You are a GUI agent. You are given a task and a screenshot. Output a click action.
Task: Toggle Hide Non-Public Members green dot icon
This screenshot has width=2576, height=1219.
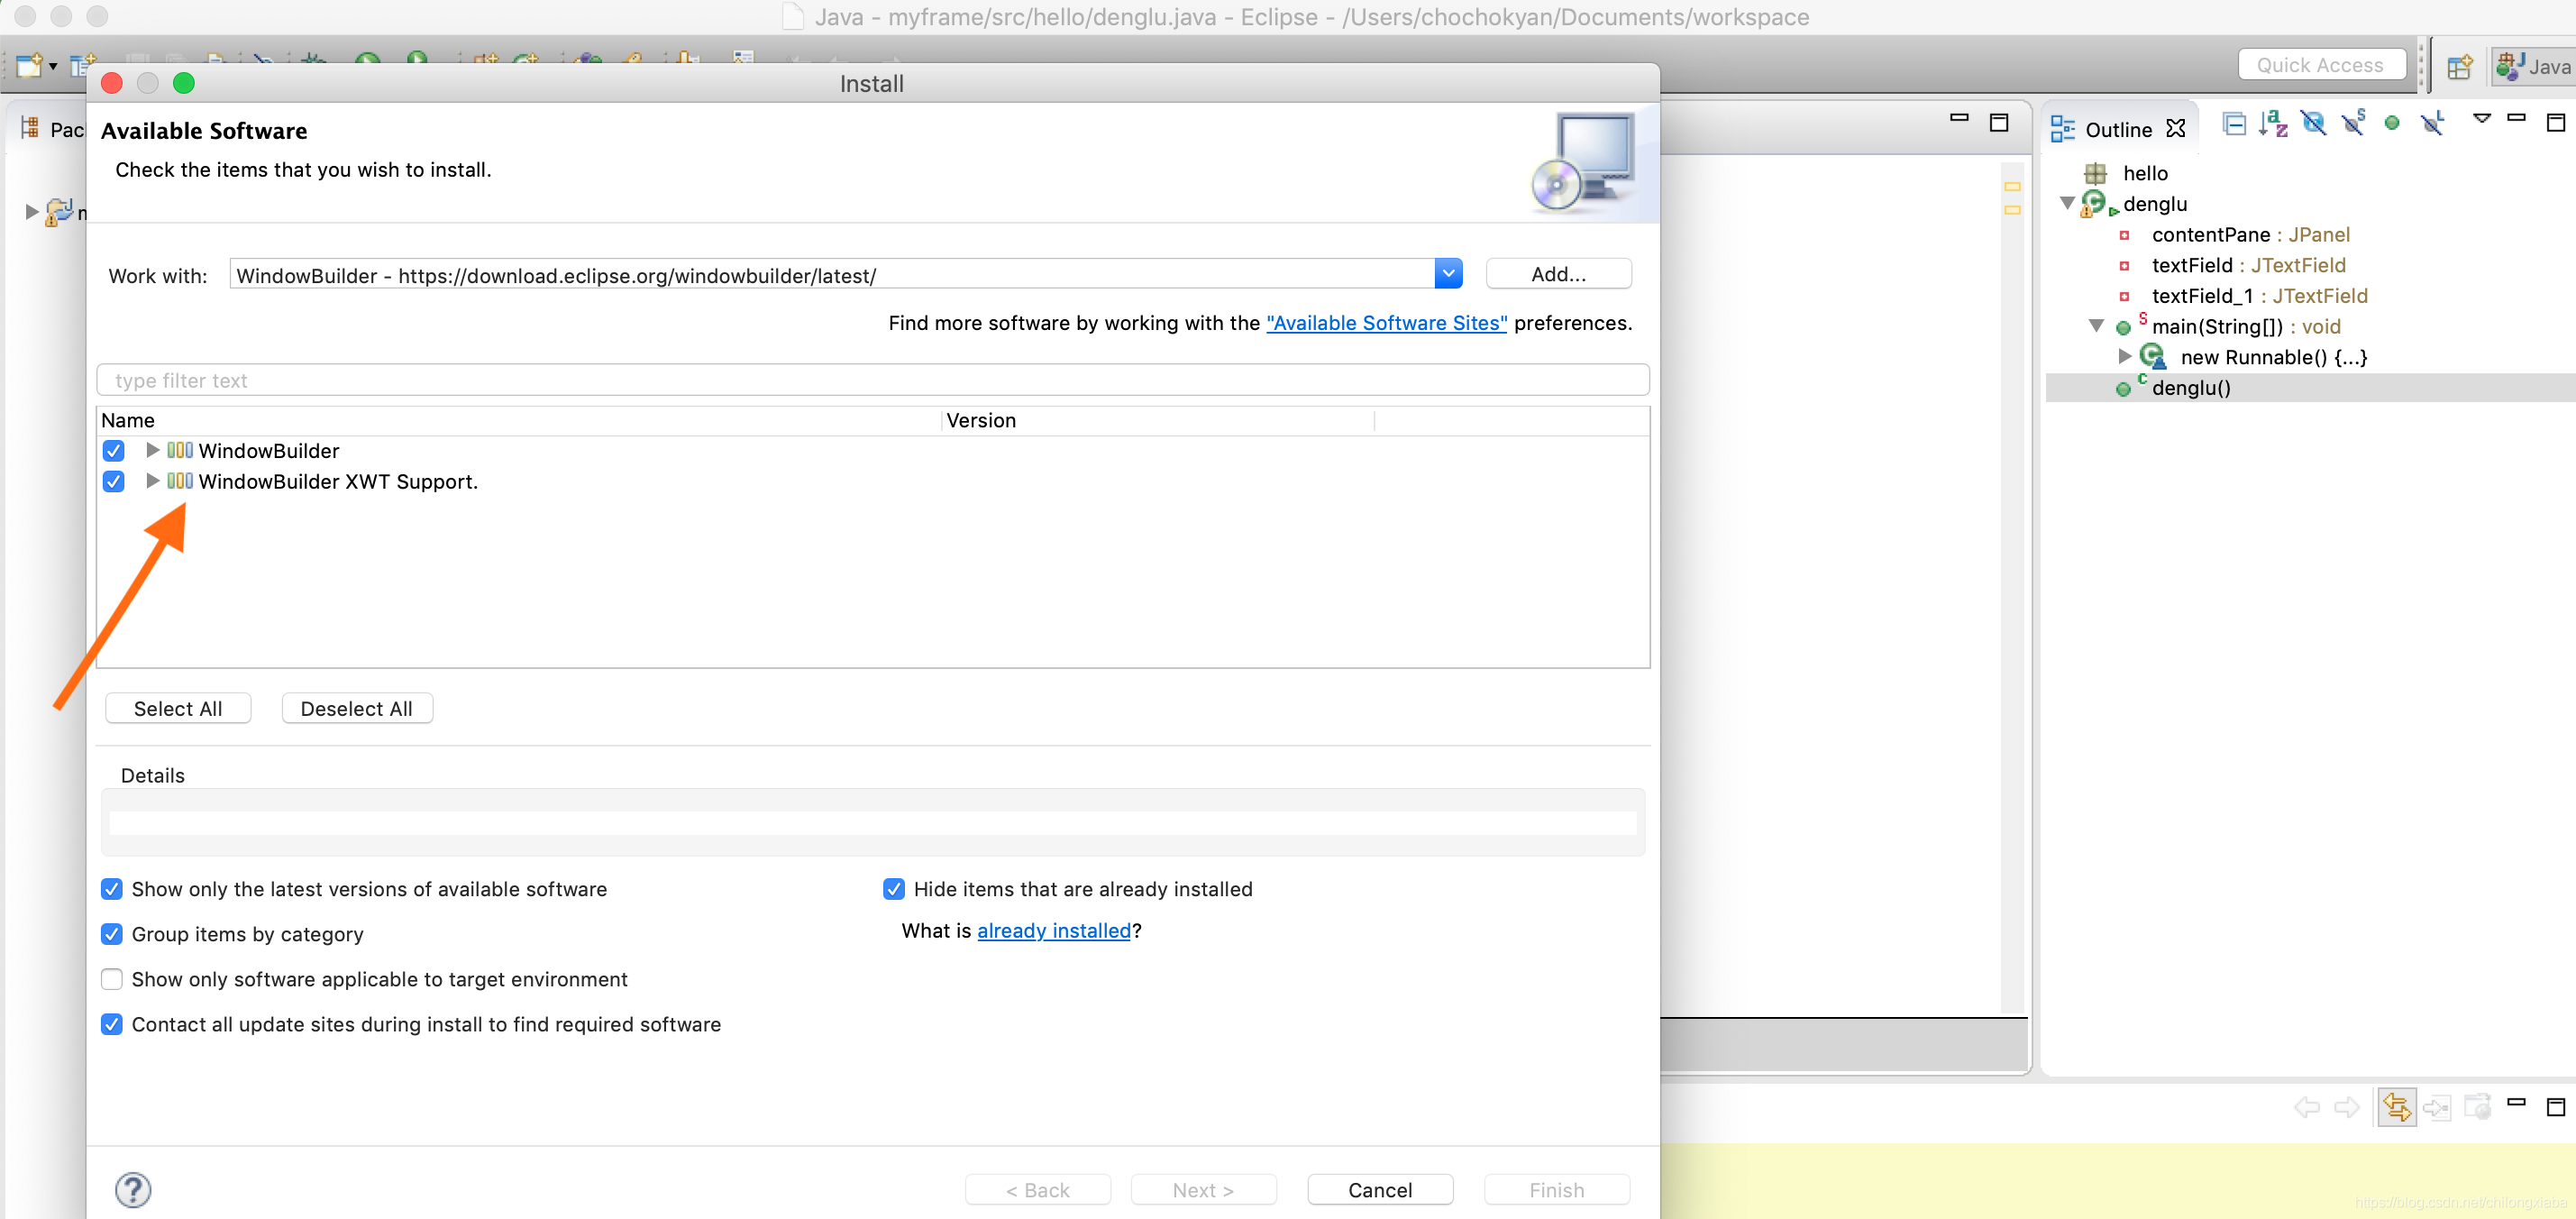click(2392, 123)
